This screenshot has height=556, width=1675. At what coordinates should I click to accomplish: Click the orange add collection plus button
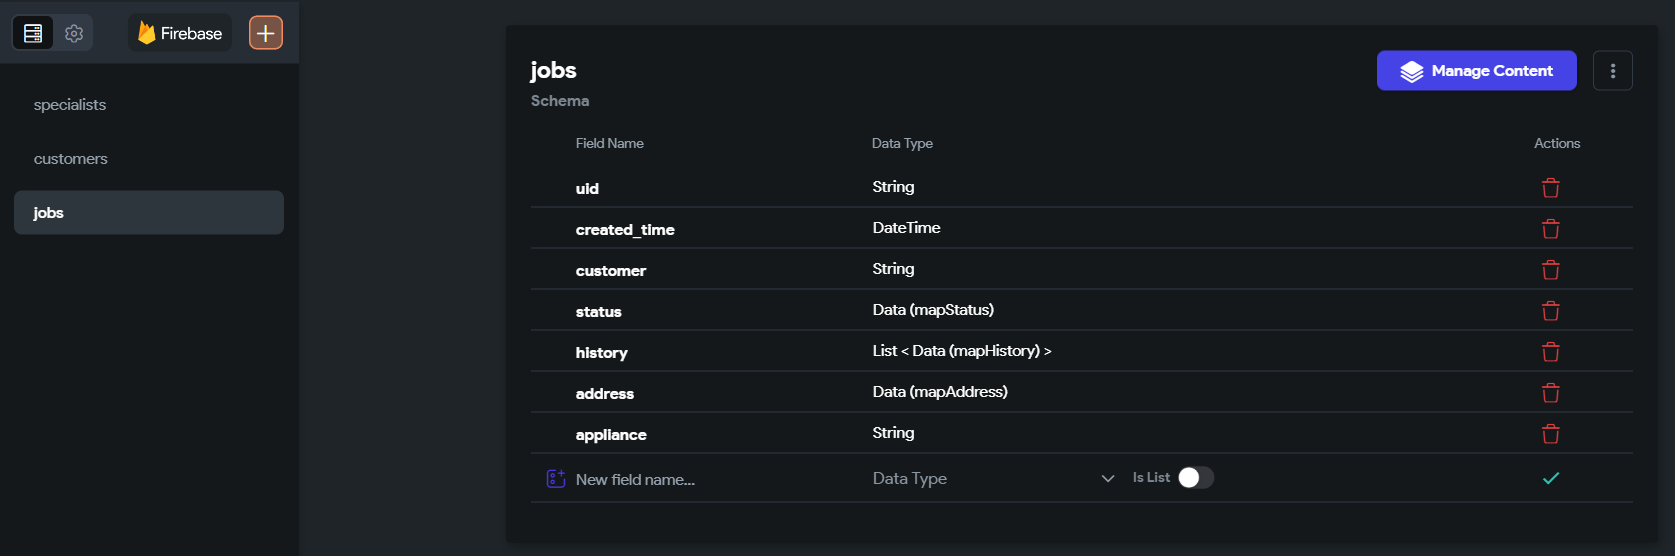tap(266, 33)
